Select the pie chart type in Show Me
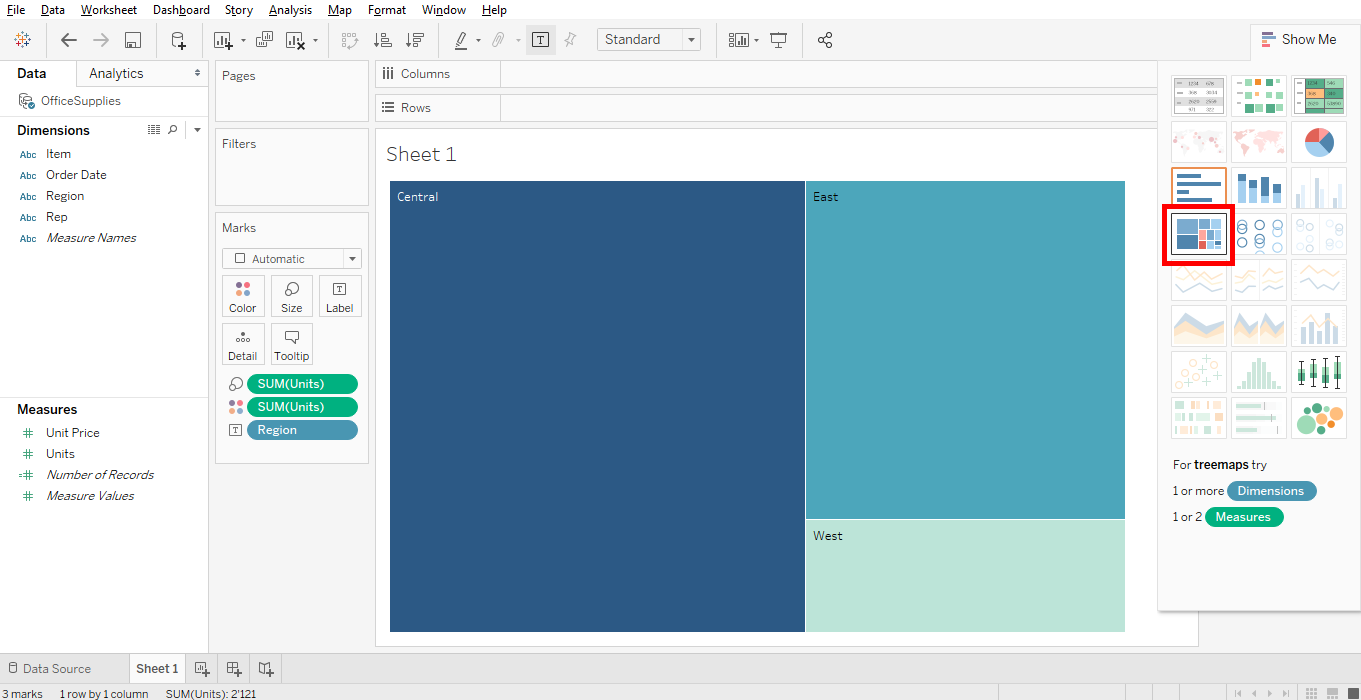The height and width of the screenshot is (700, 1361). (x=1318, y=141)
